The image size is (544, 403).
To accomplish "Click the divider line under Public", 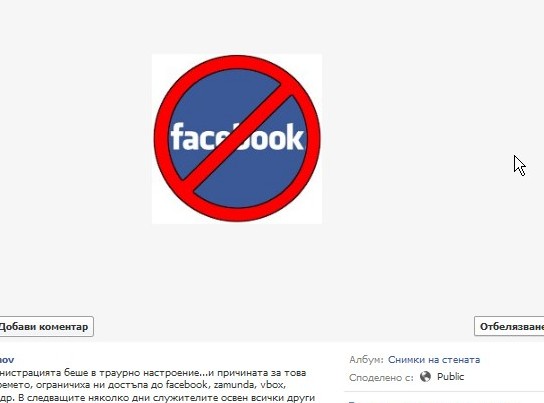I will tap(444, 392).
